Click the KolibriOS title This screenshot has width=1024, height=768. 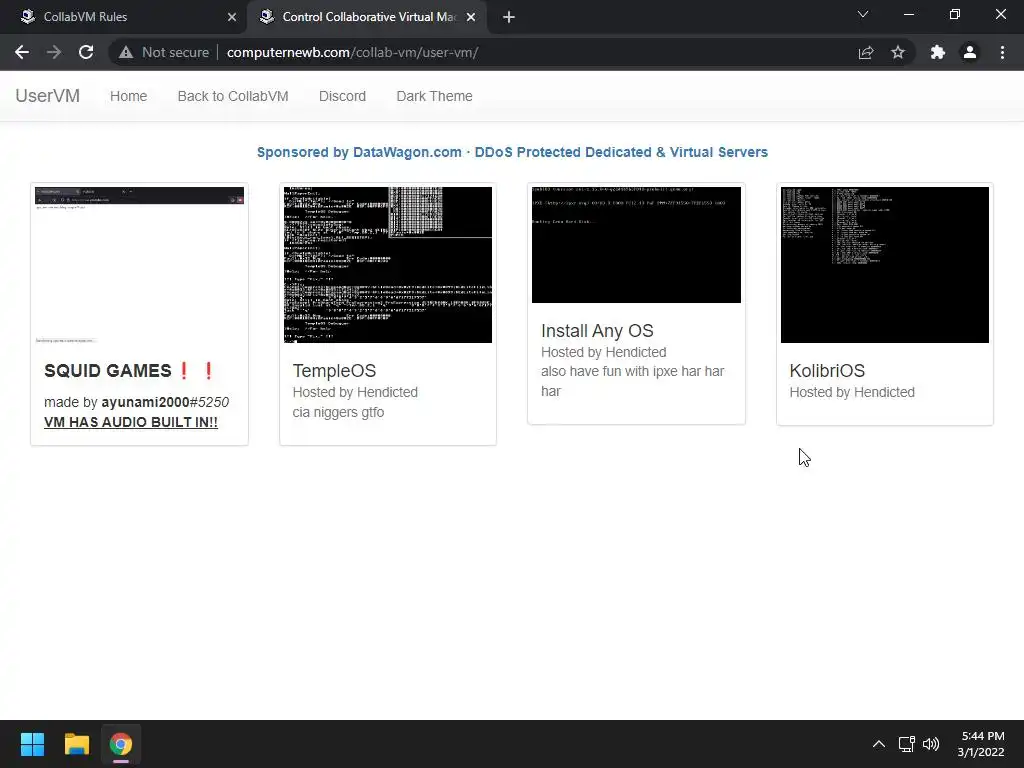827,371
